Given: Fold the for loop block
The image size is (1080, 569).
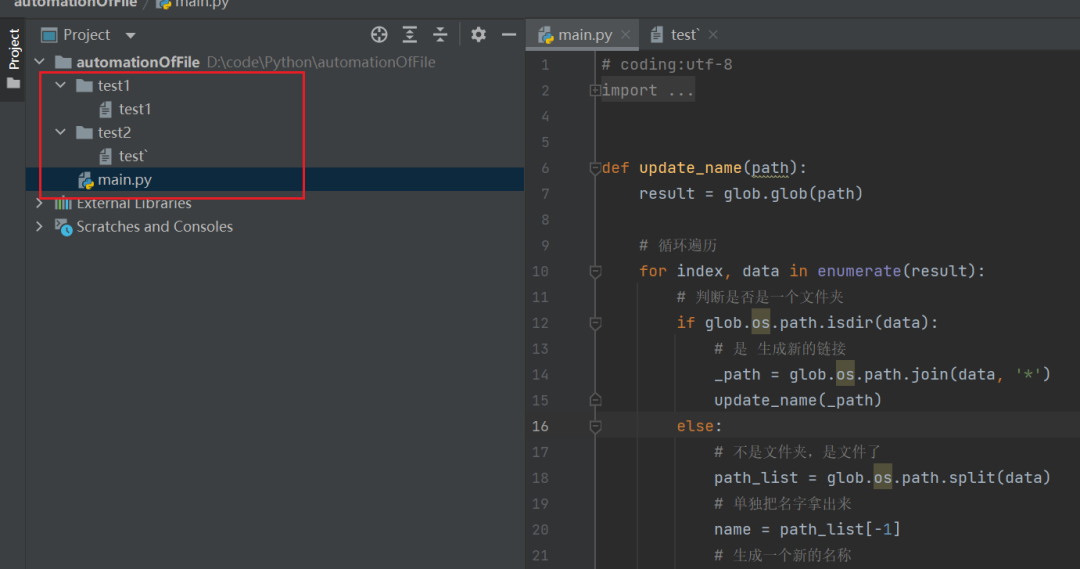Looking at the screenshot, I should pyautogui.click(x=595, y=271).
